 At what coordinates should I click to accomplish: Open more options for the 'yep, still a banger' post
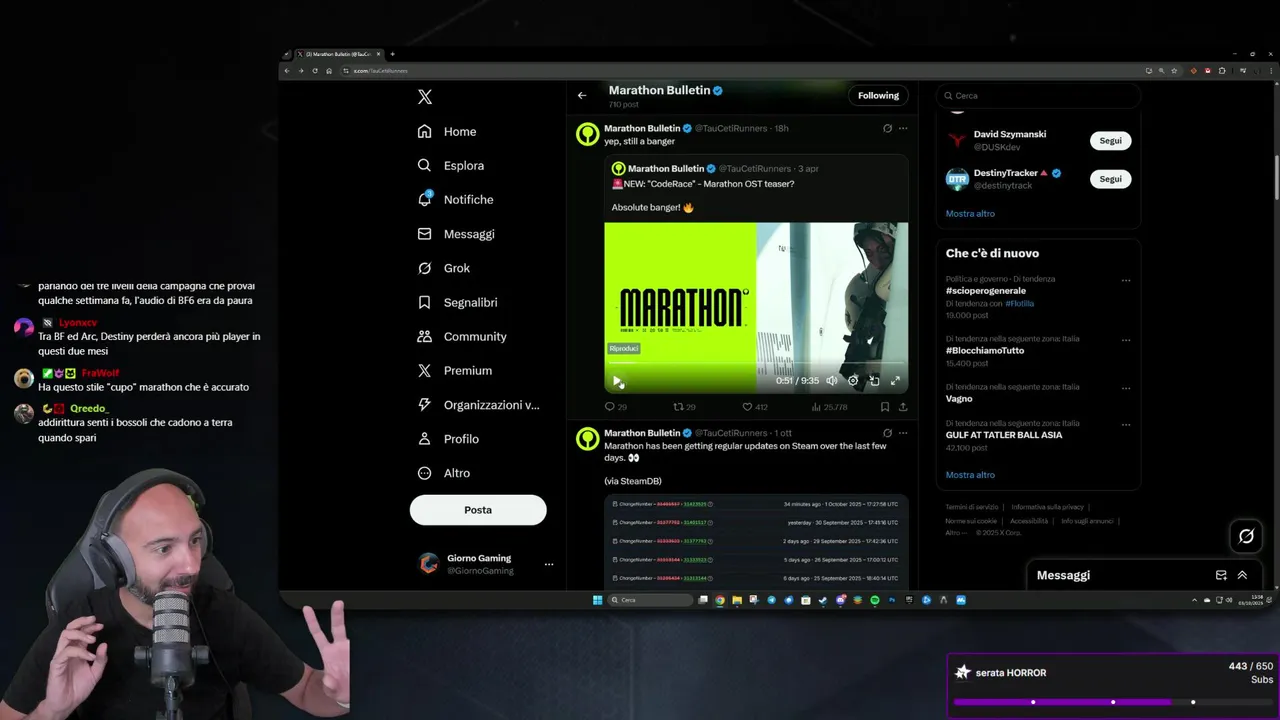coord(903,129)
